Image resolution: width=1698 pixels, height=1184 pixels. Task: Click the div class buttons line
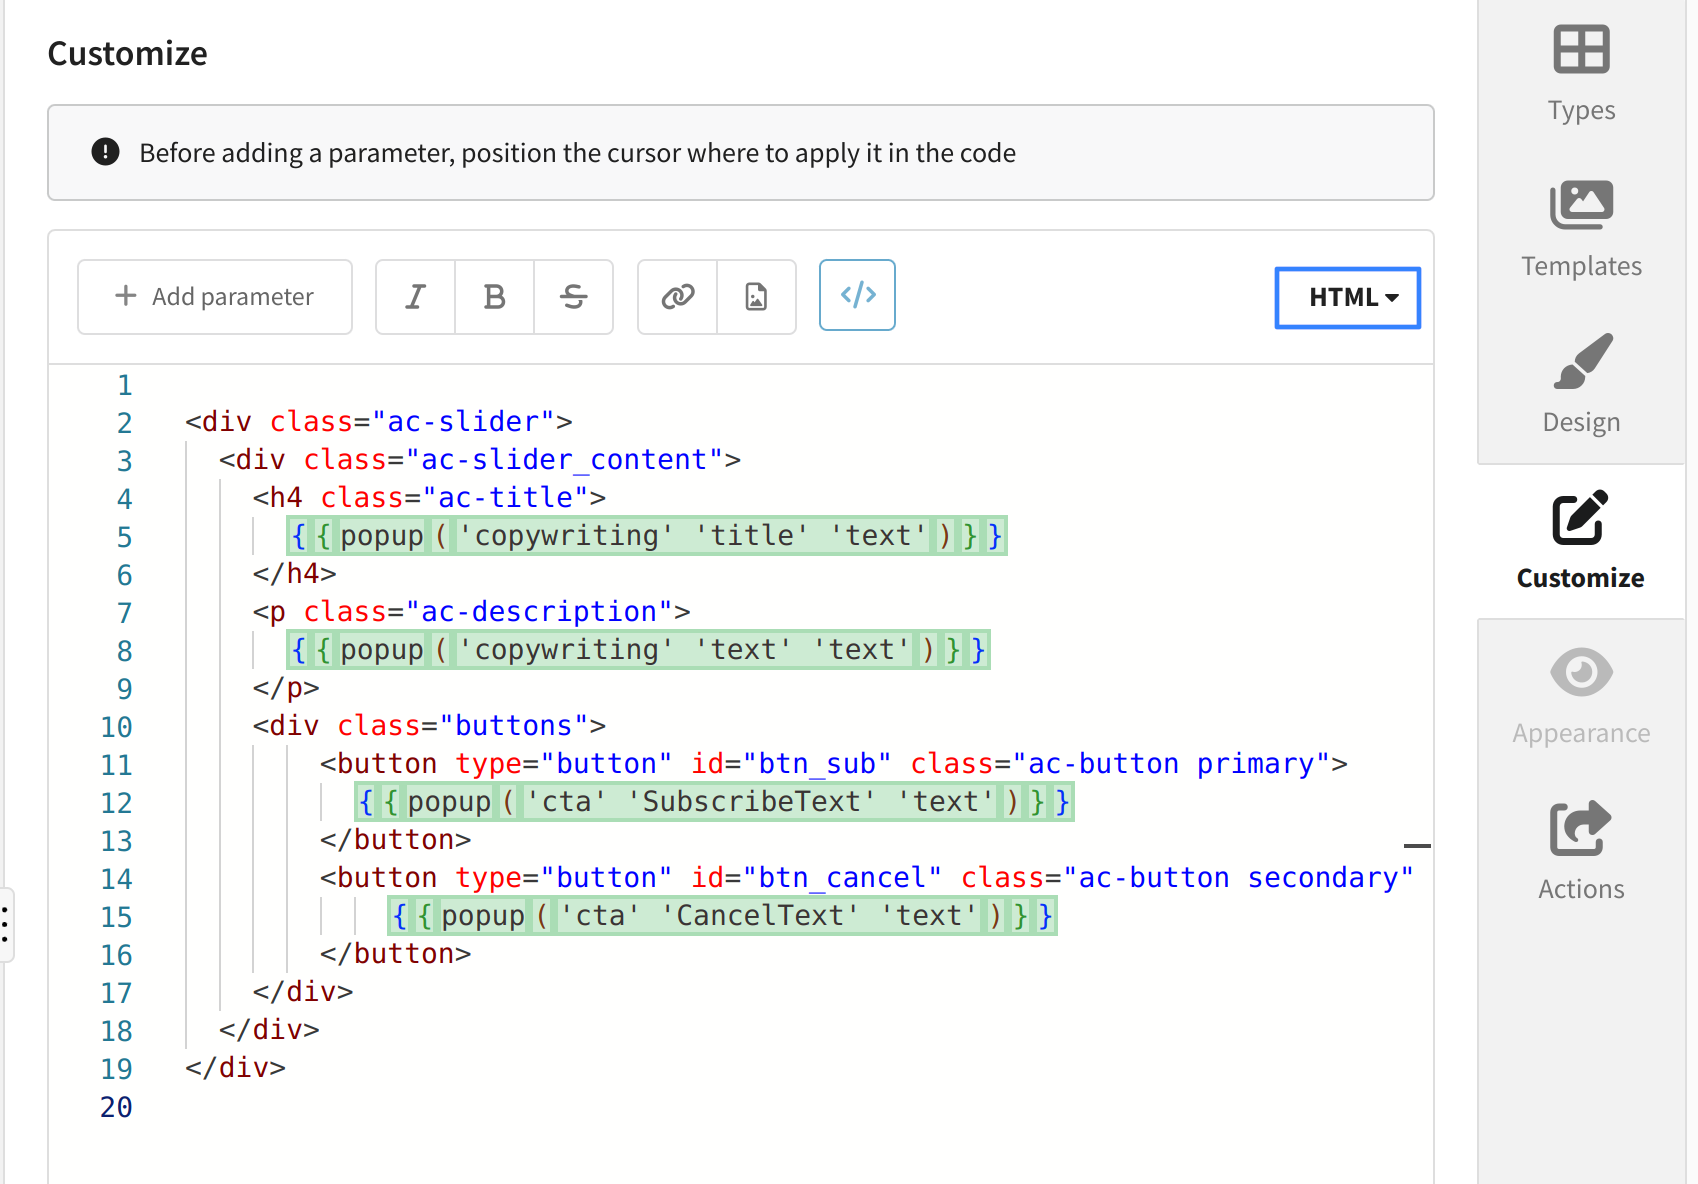(430, 726)
